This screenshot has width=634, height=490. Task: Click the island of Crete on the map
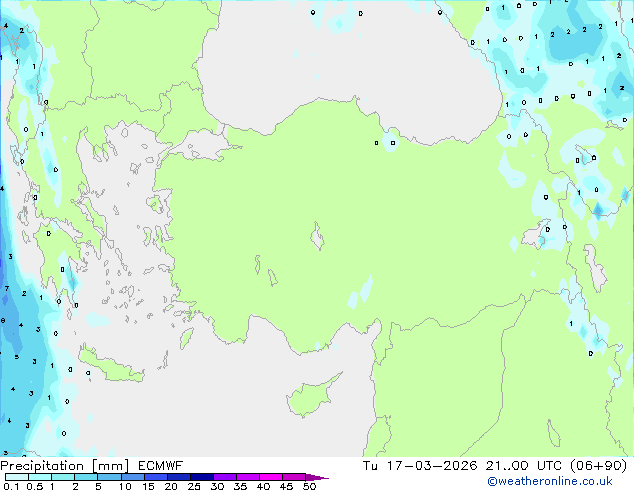pos(109,366)
